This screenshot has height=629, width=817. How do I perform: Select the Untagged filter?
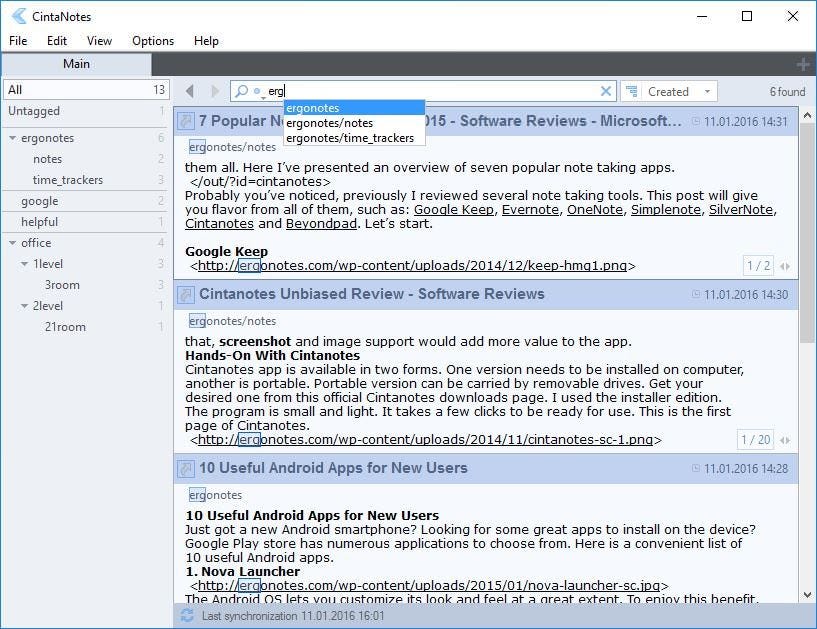[x=86, y=111]
